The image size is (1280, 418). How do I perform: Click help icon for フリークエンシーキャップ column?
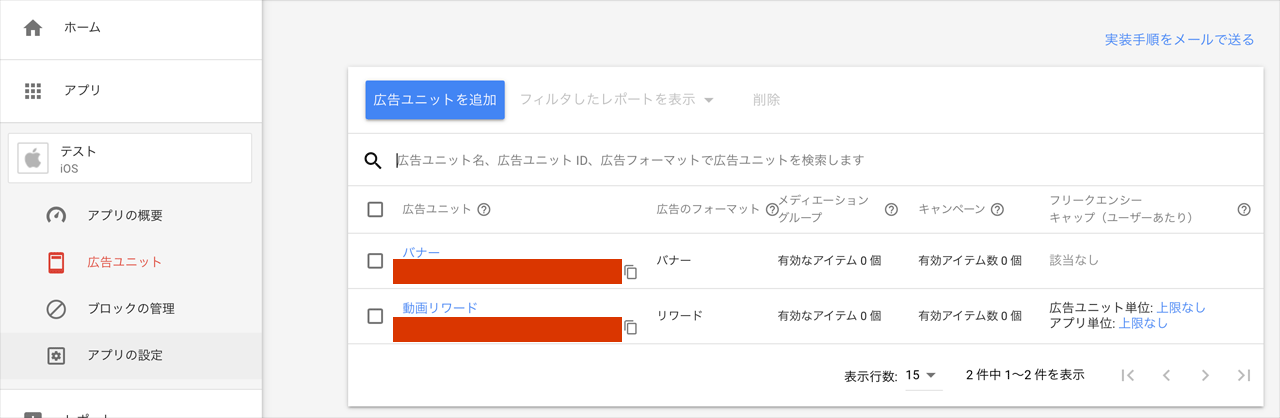tap(1244, 210)
